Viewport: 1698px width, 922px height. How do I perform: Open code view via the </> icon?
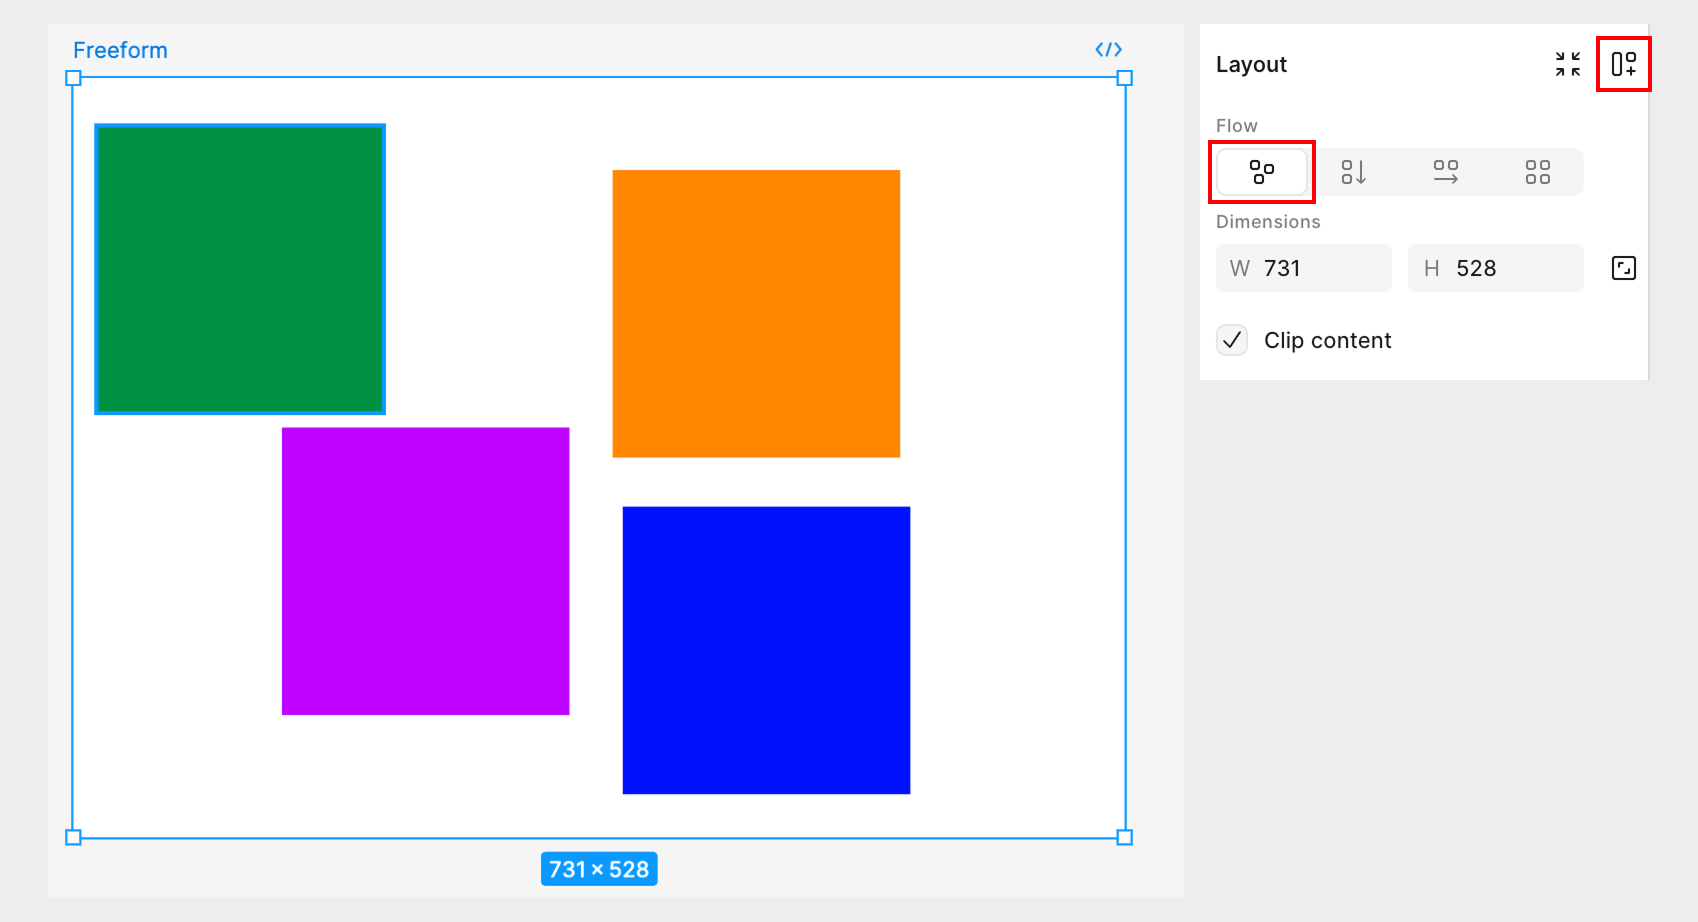point(1108,49)
